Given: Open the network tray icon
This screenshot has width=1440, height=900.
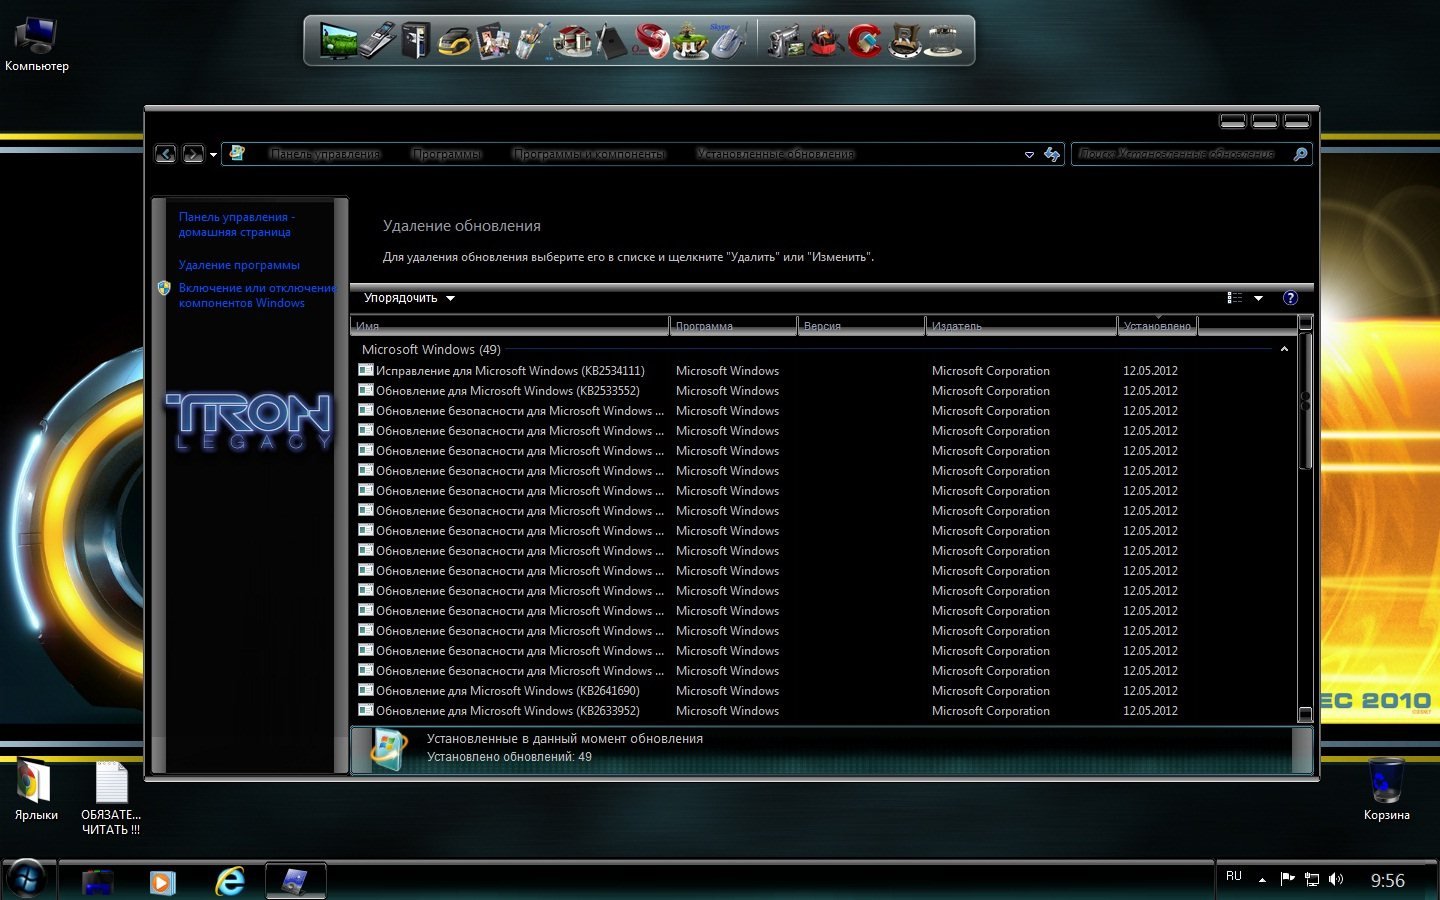Looking at the screenshot, I should (x=1311, y=880).
